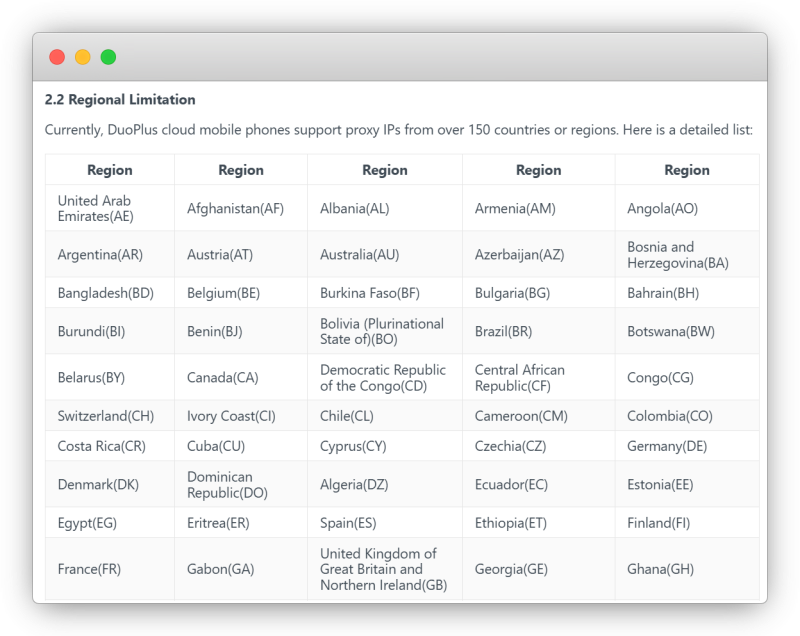Select the France(FR) table cell
The image size is (800, 636).
tap(91, 569)
